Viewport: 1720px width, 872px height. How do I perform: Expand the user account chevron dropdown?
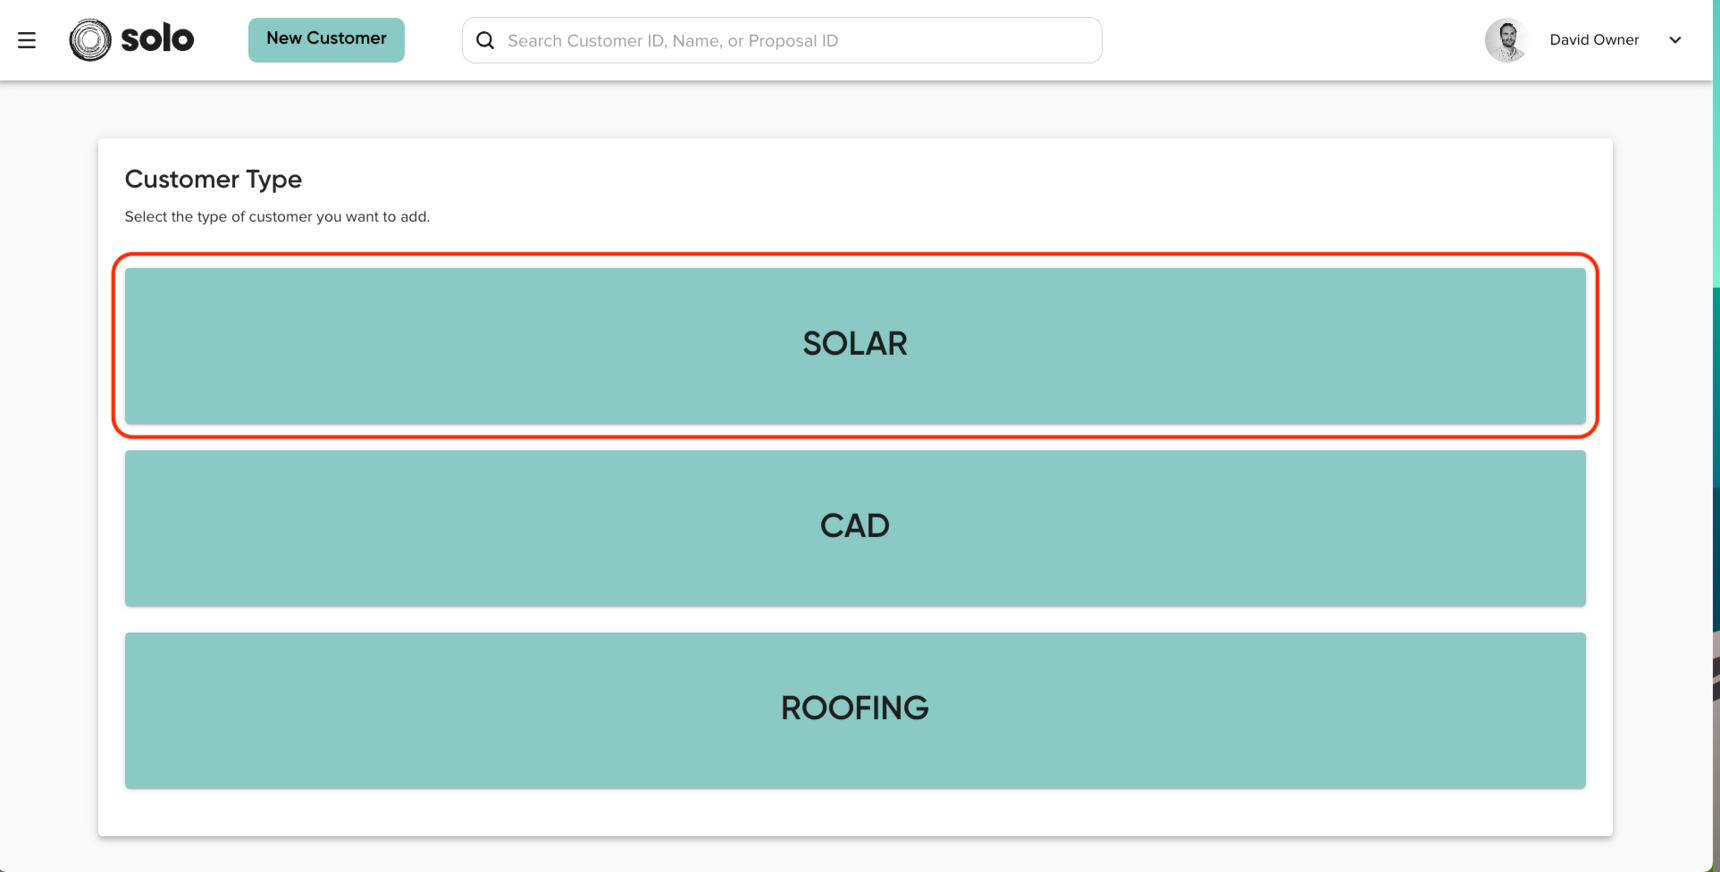1675,40
